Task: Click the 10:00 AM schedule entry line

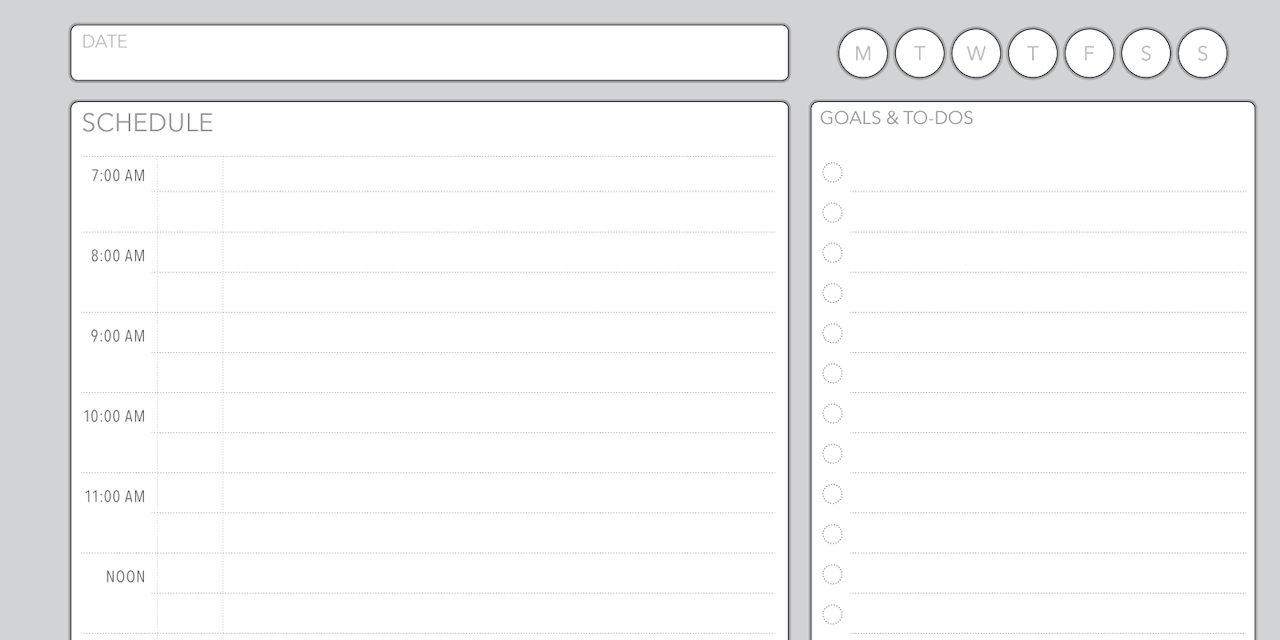Action: coord(428,413)
